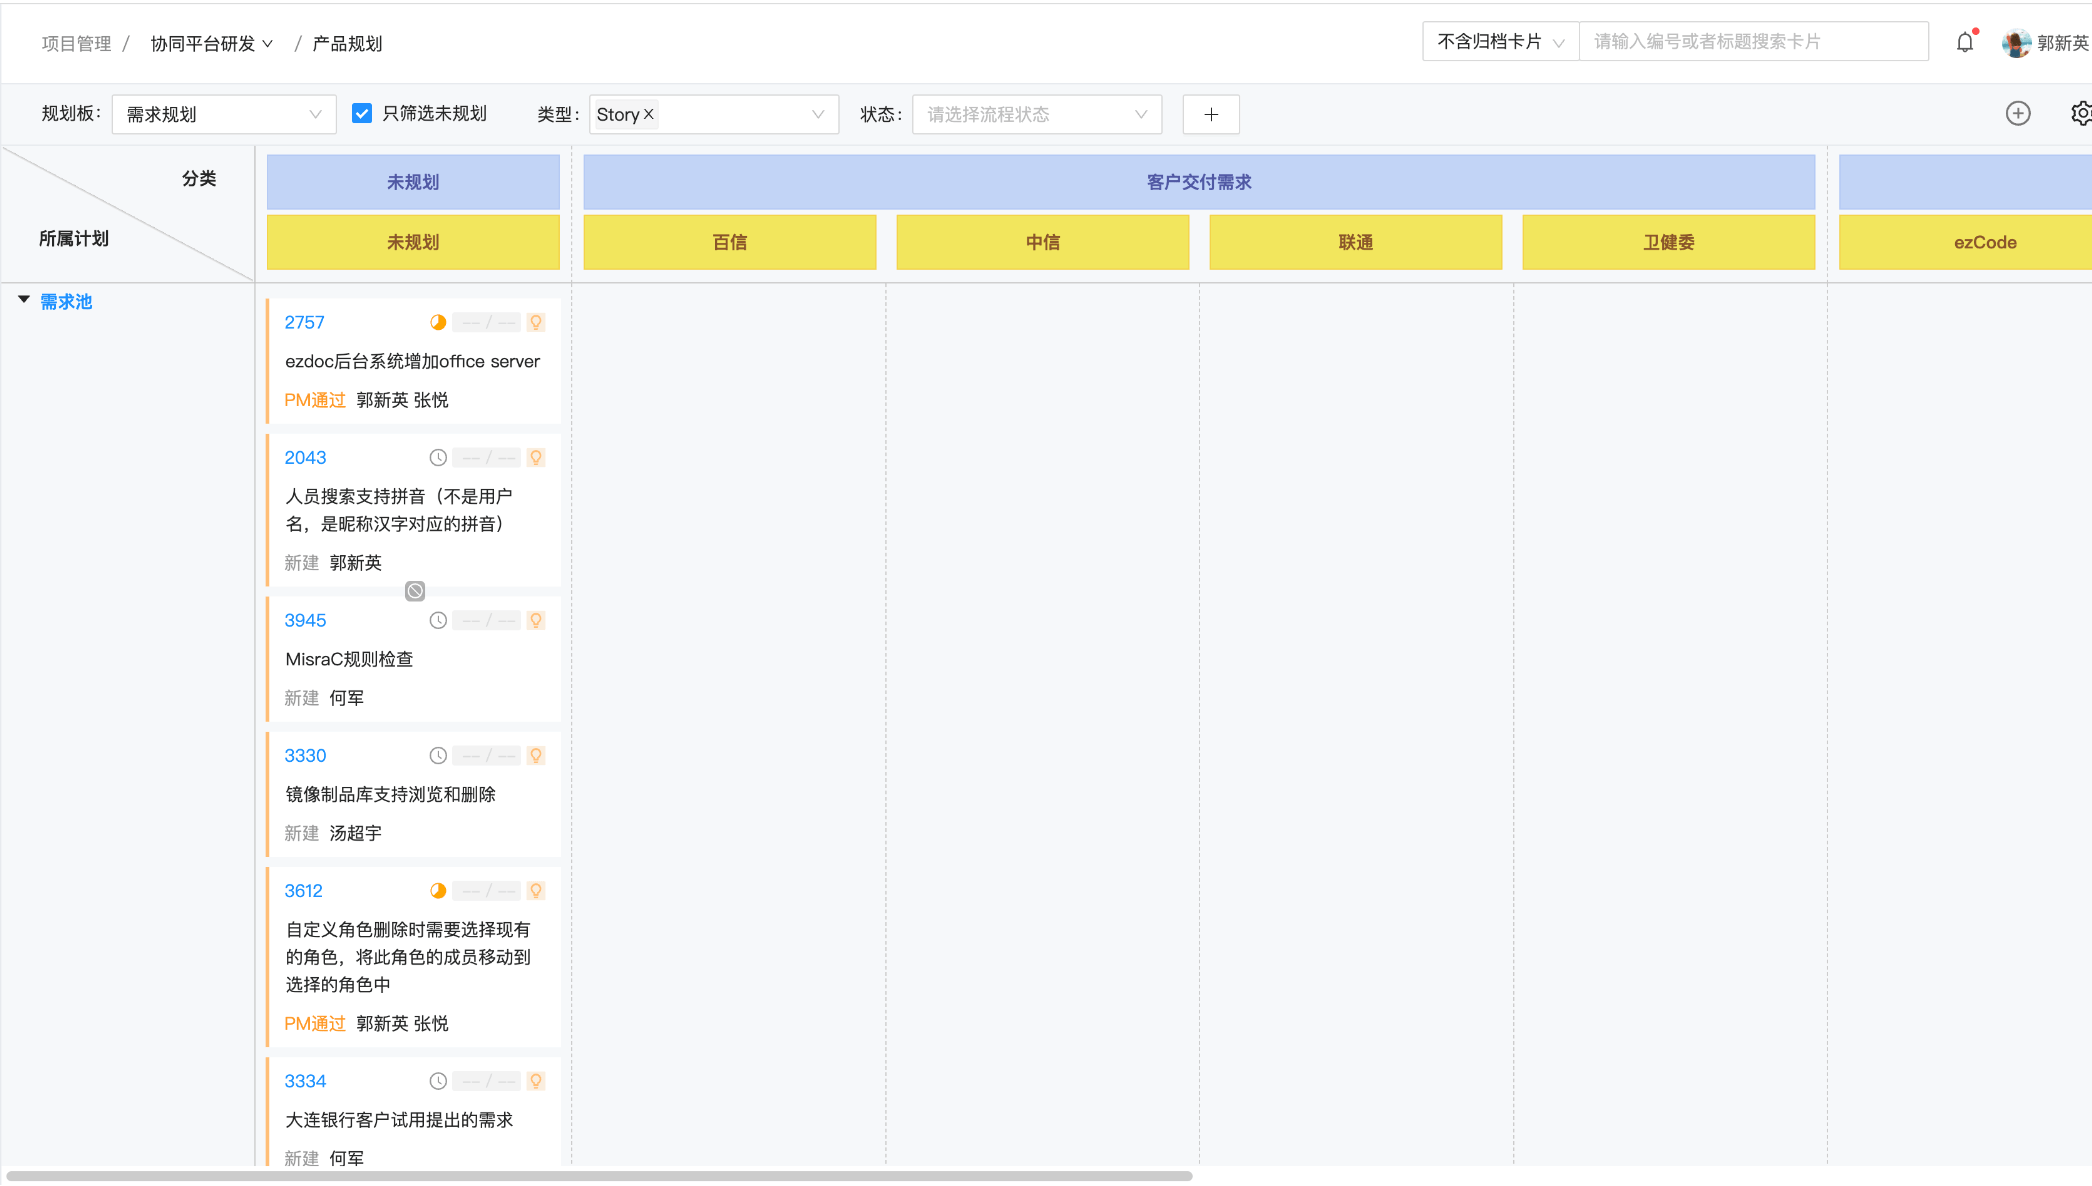Expand the 协同平台研发 project switcher chevron
2092x1186 pixels.
click(x=268, y=43)
